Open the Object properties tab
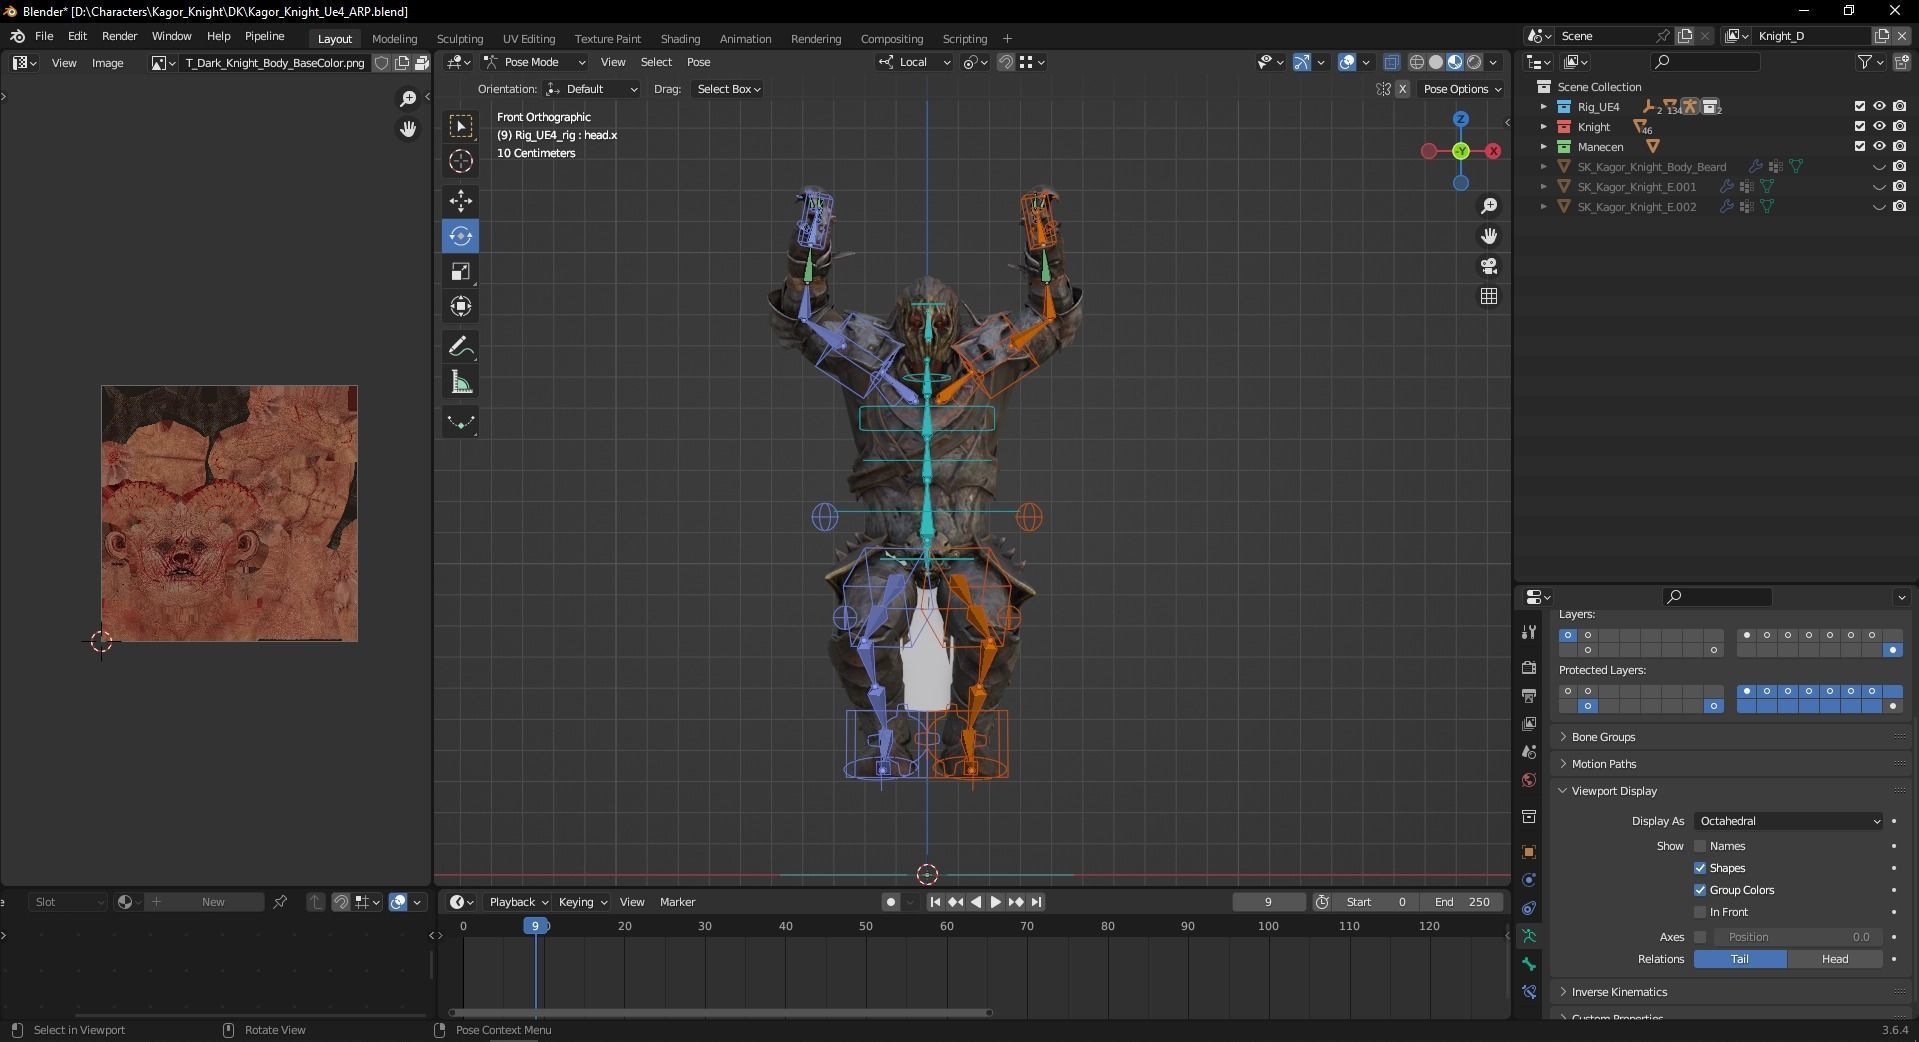This screenshot has height=1042, width=1919. point(1528,852)
